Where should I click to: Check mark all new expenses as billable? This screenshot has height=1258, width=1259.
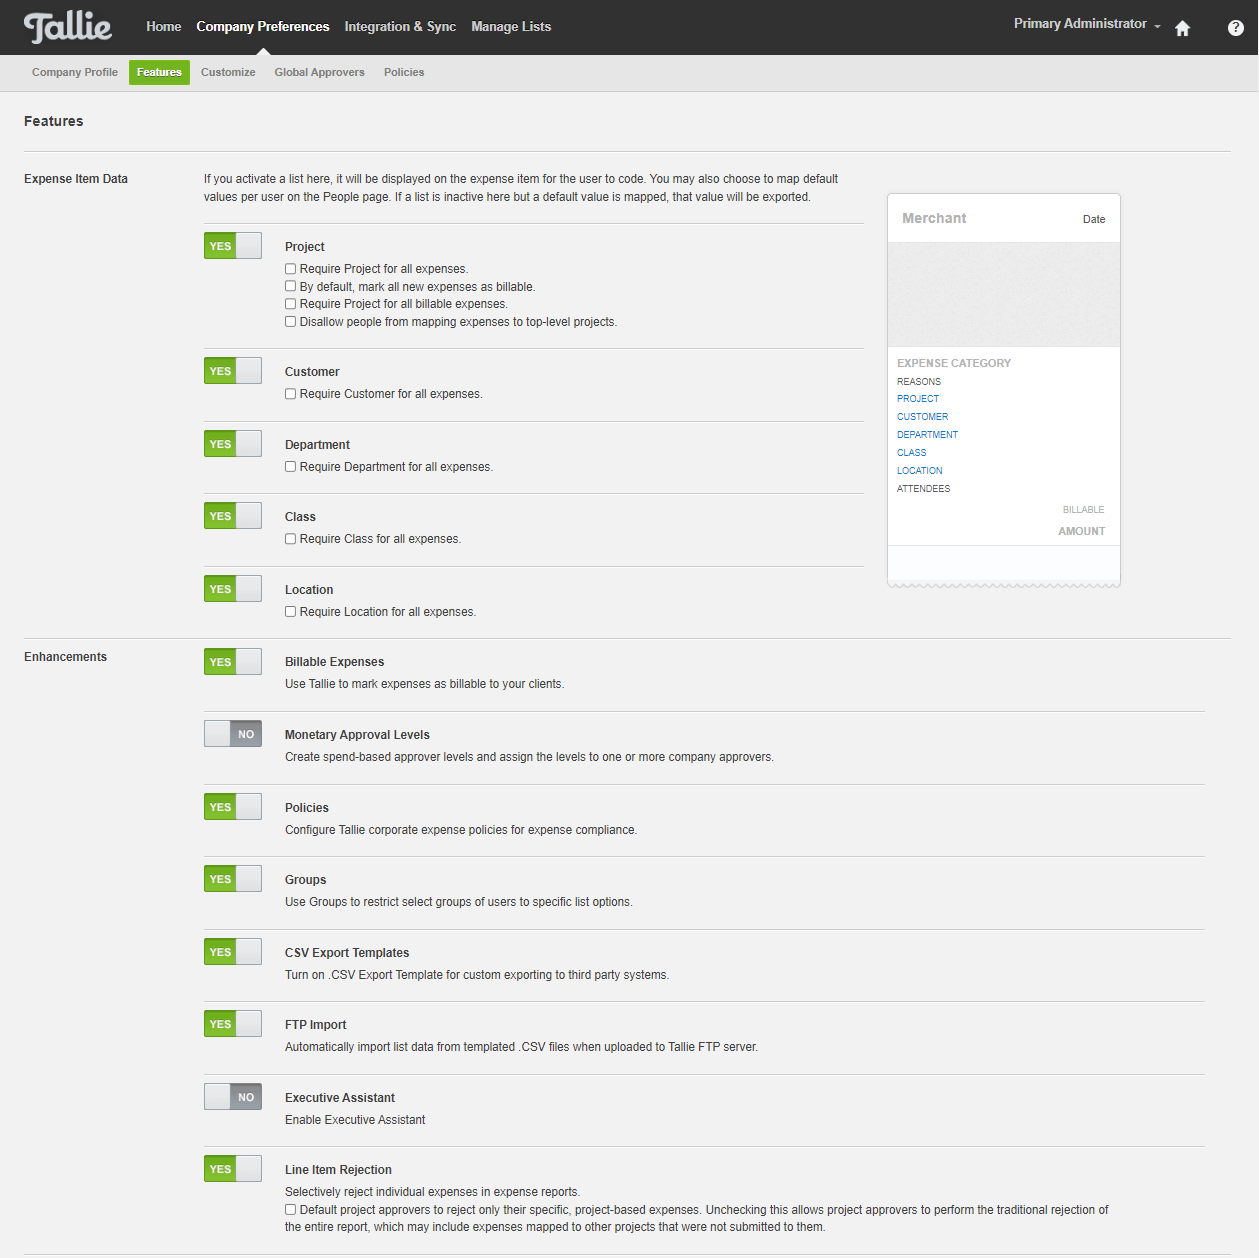291,287
